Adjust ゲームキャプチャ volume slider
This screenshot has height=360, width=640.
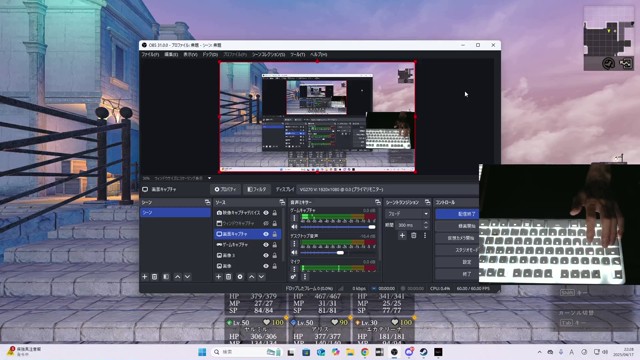coord(338,227)
